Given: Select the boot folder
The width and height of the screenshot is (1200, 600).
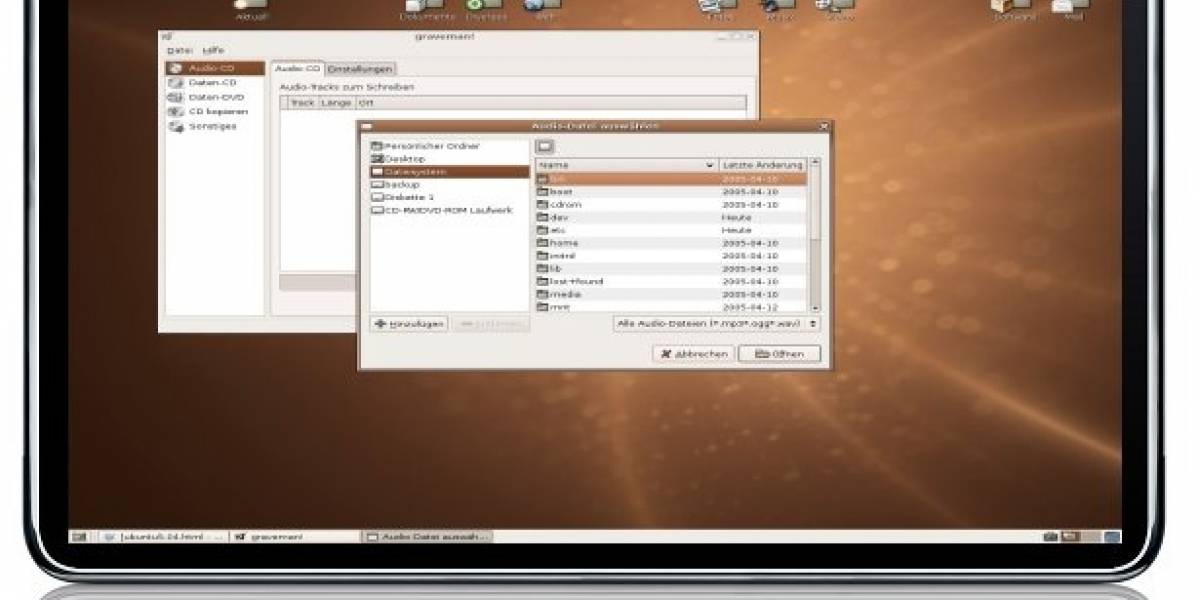Looking at the screenshot, I should [x=671, y=192].
